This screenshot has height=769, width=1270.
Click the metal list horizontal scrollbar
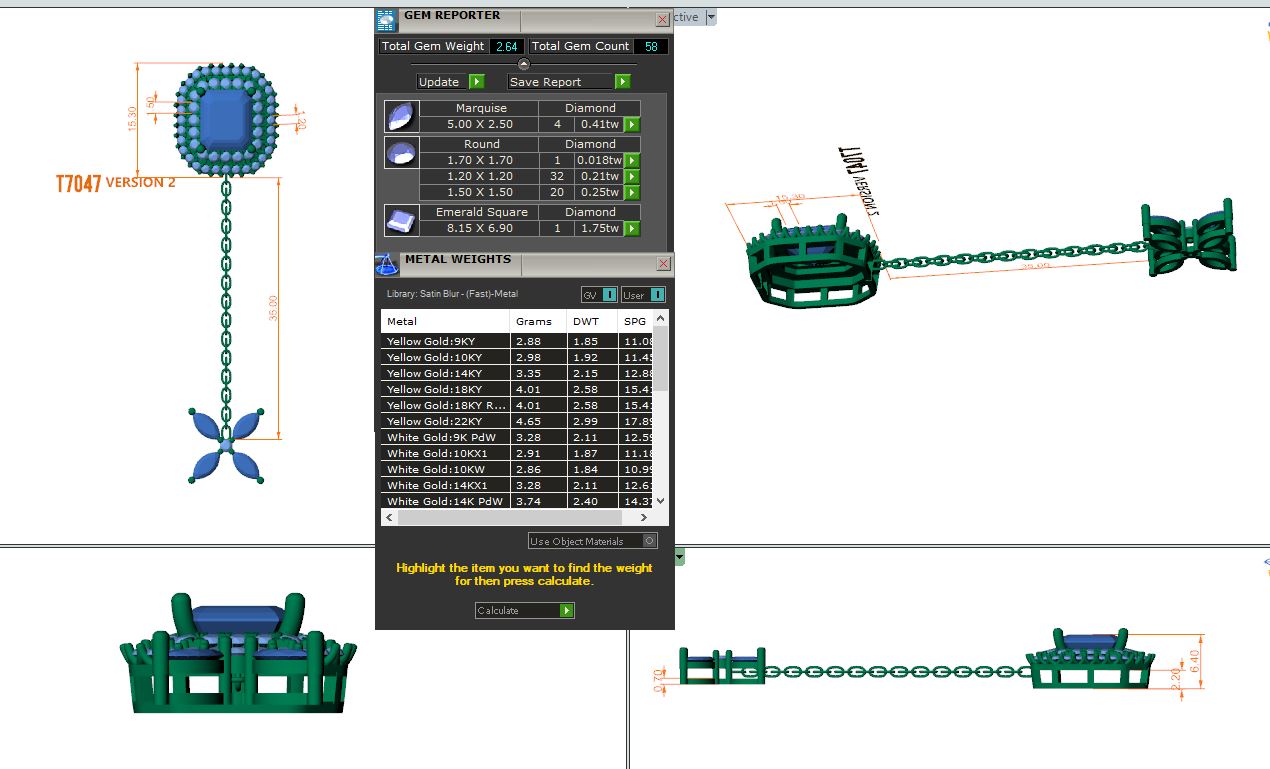[x=518, y=518]
